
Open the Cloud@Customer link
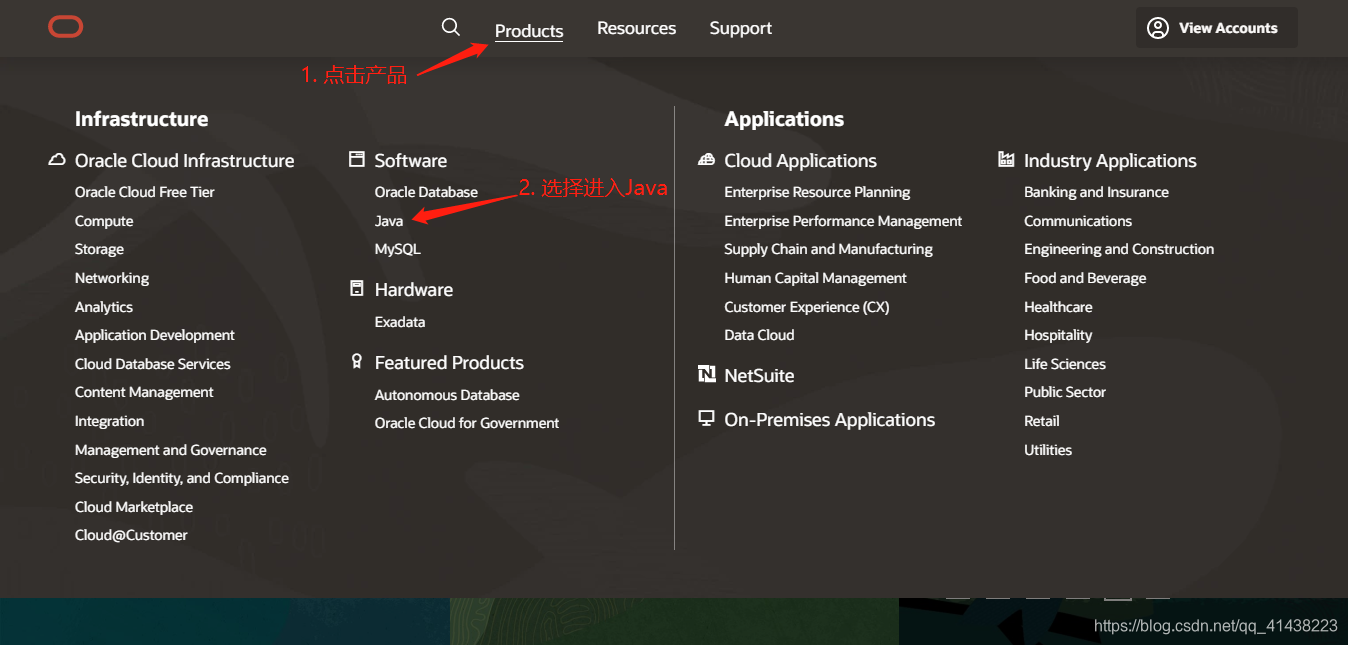(x=131, y=535)
